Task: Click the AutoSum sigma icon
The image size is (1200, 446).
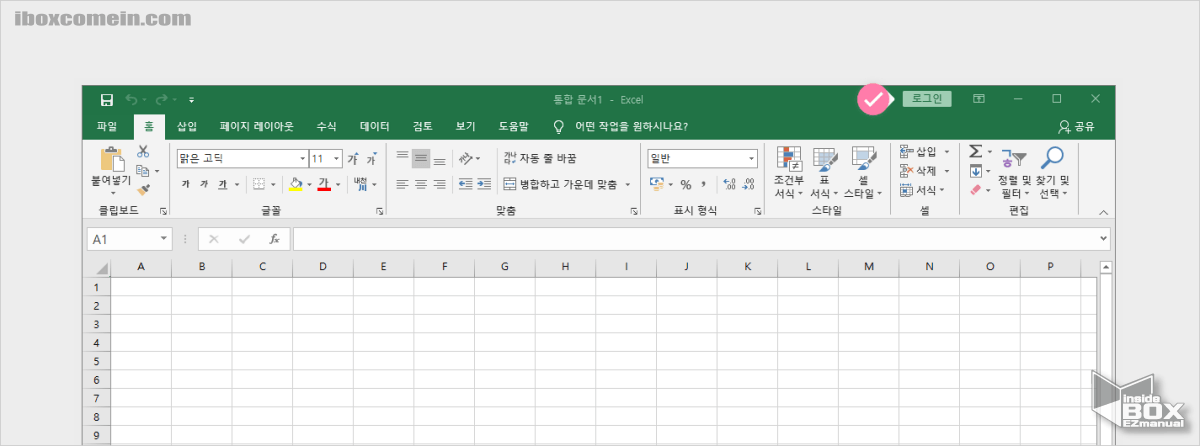Action: [x=976, y=151]
